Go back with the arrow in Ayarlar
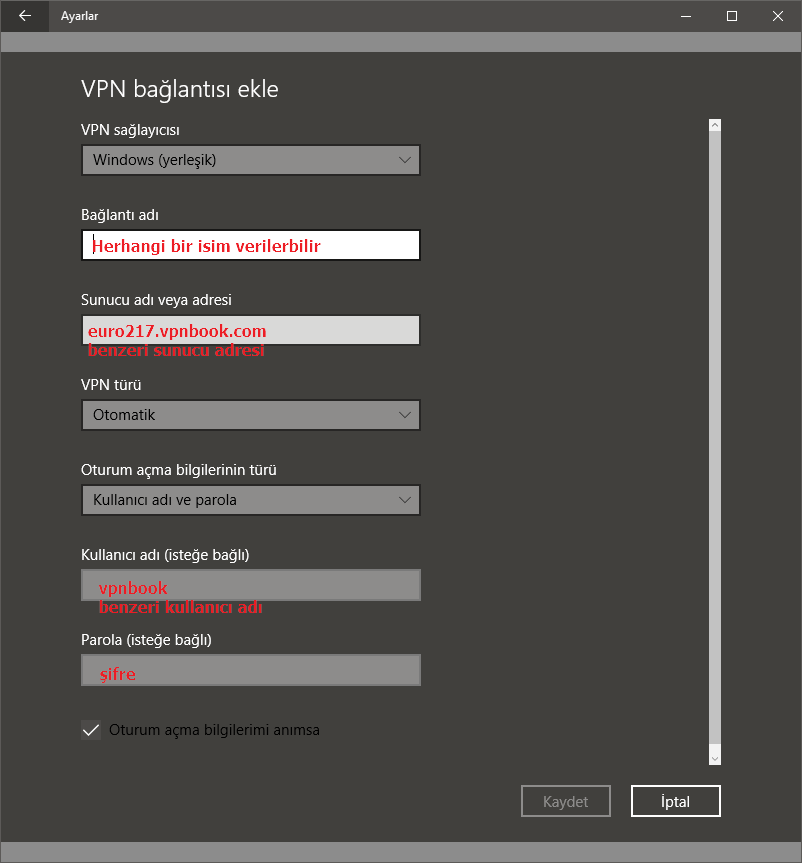802x863 pixels. click(25, 16)
